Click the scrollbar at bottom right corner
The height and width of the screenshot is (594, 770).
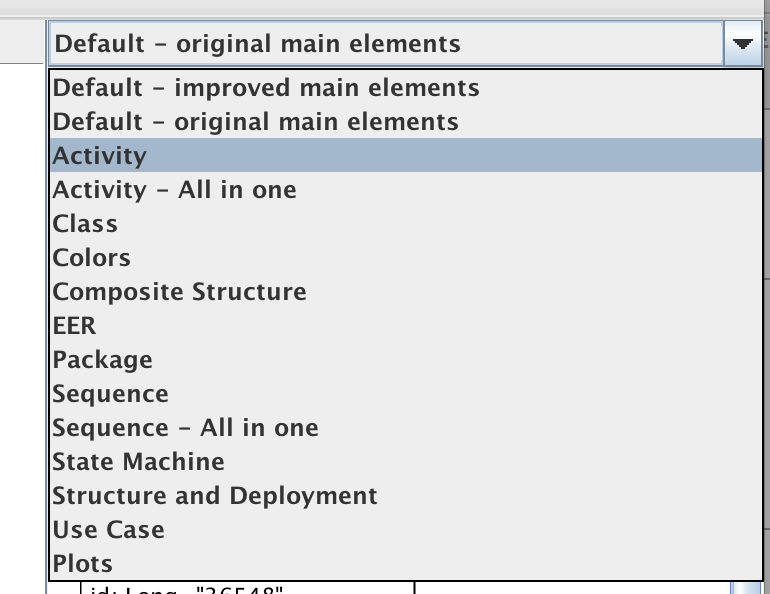coord(745,588)
